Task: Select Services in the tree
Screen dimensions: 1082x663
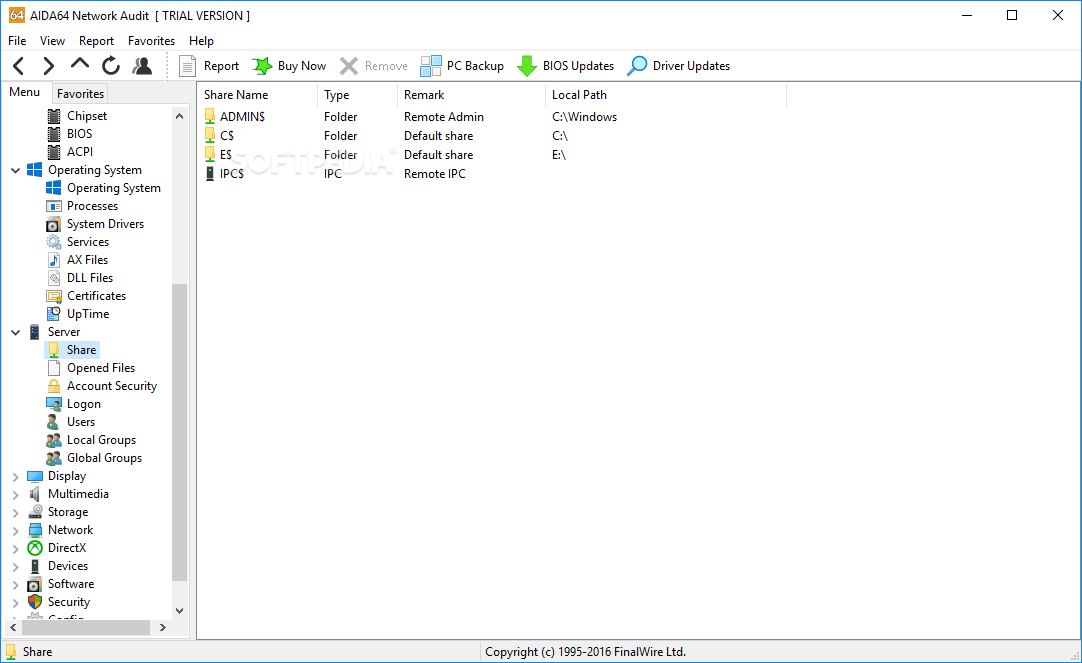Action: 88,241
